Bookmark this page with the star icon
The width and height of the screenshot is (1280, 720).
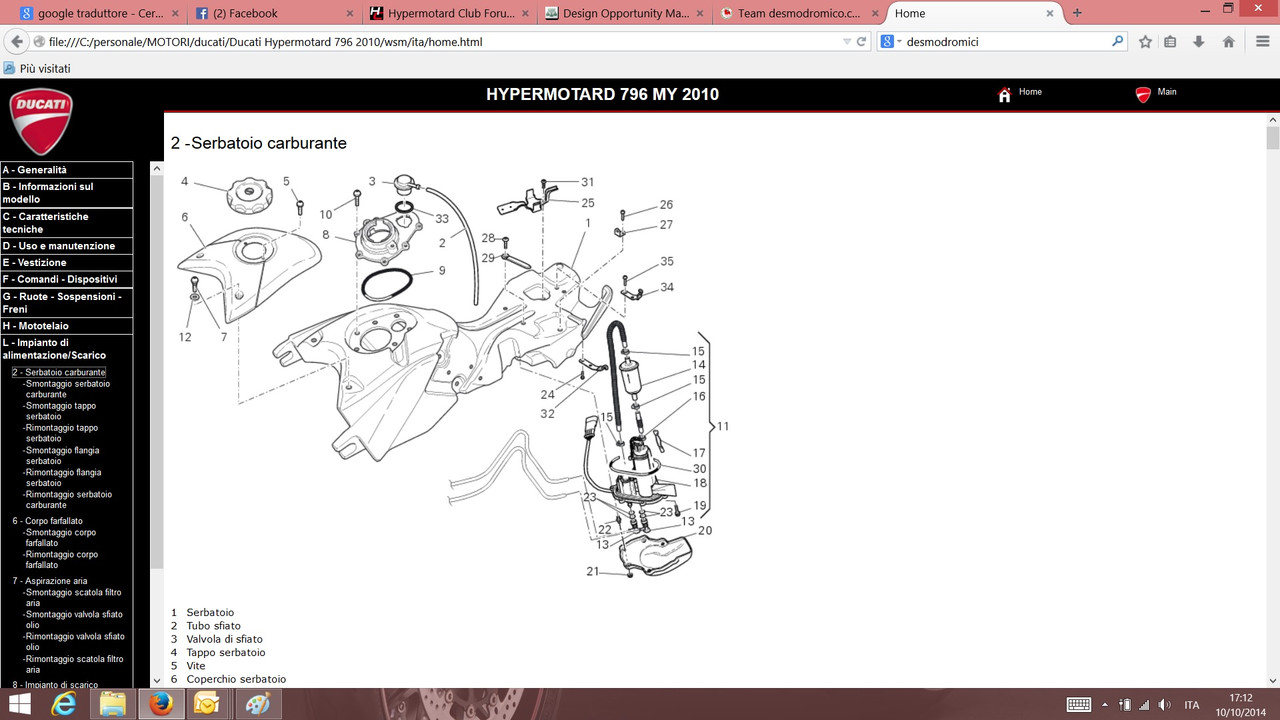1145,42
